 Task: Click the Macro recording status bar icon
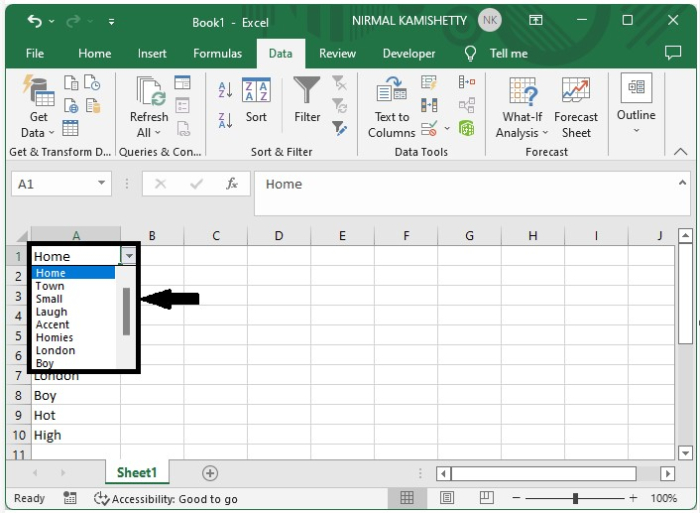(70, 498)
